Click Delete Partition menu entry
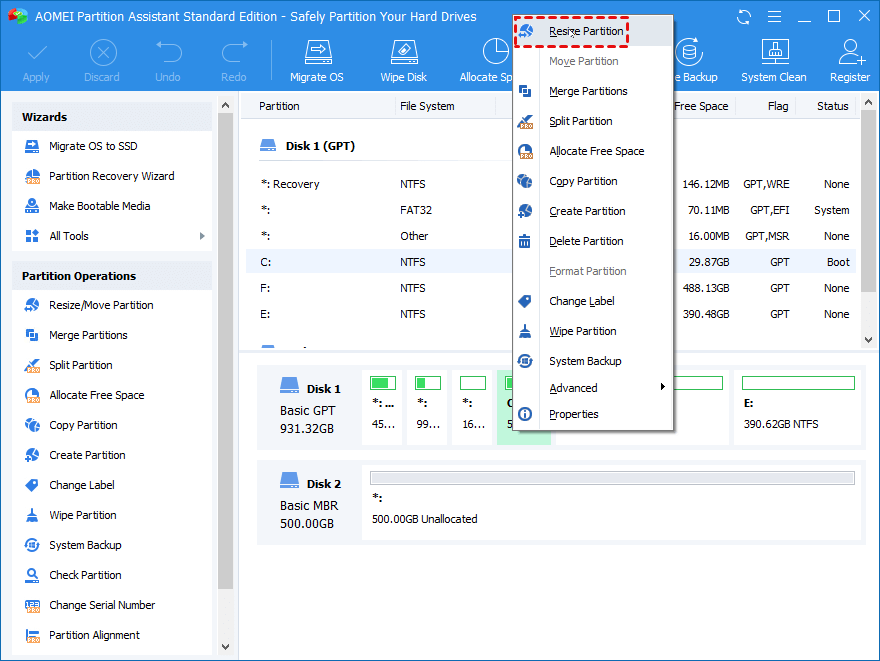The image size is (880, 661). coord(586,241)
